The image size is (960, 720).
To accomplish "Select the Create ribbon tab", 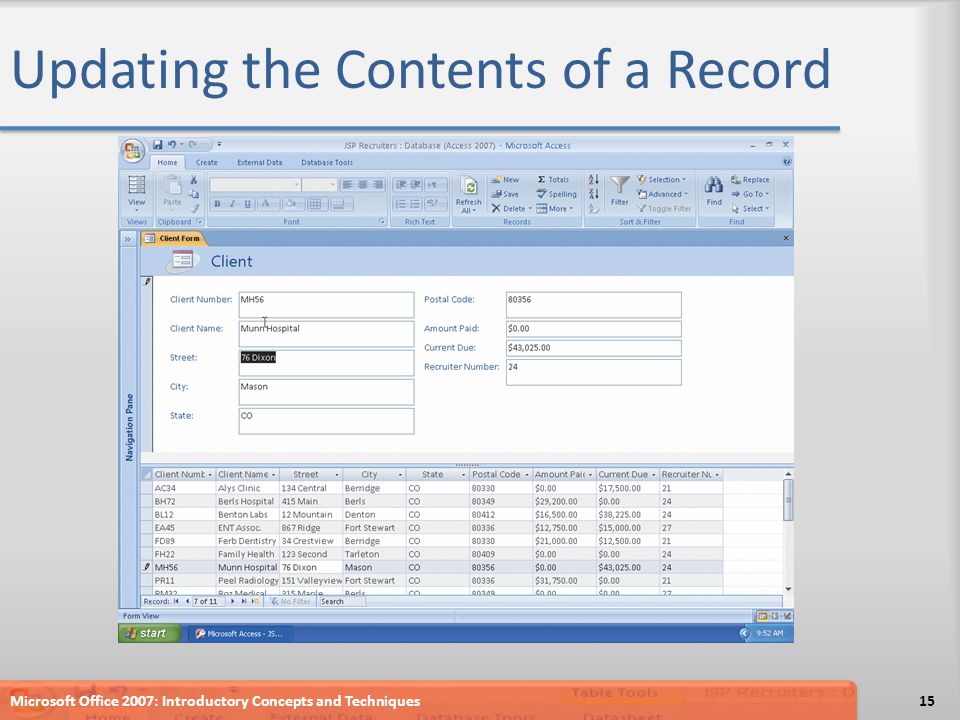I will pyautogui.click(x=206, y=162).
